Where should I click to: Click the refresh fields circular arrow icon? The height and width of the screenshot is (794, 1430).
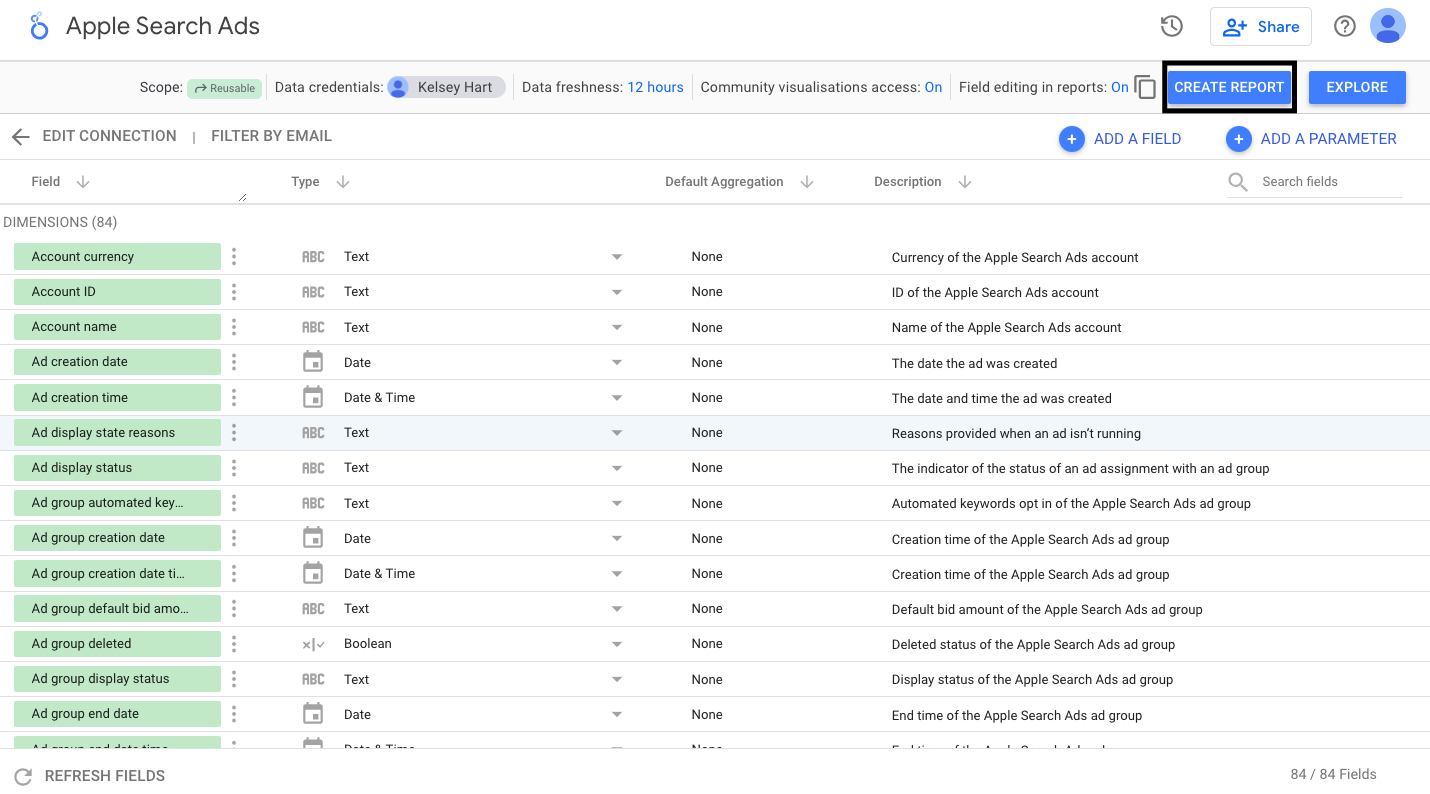click(x=23, y=776)
